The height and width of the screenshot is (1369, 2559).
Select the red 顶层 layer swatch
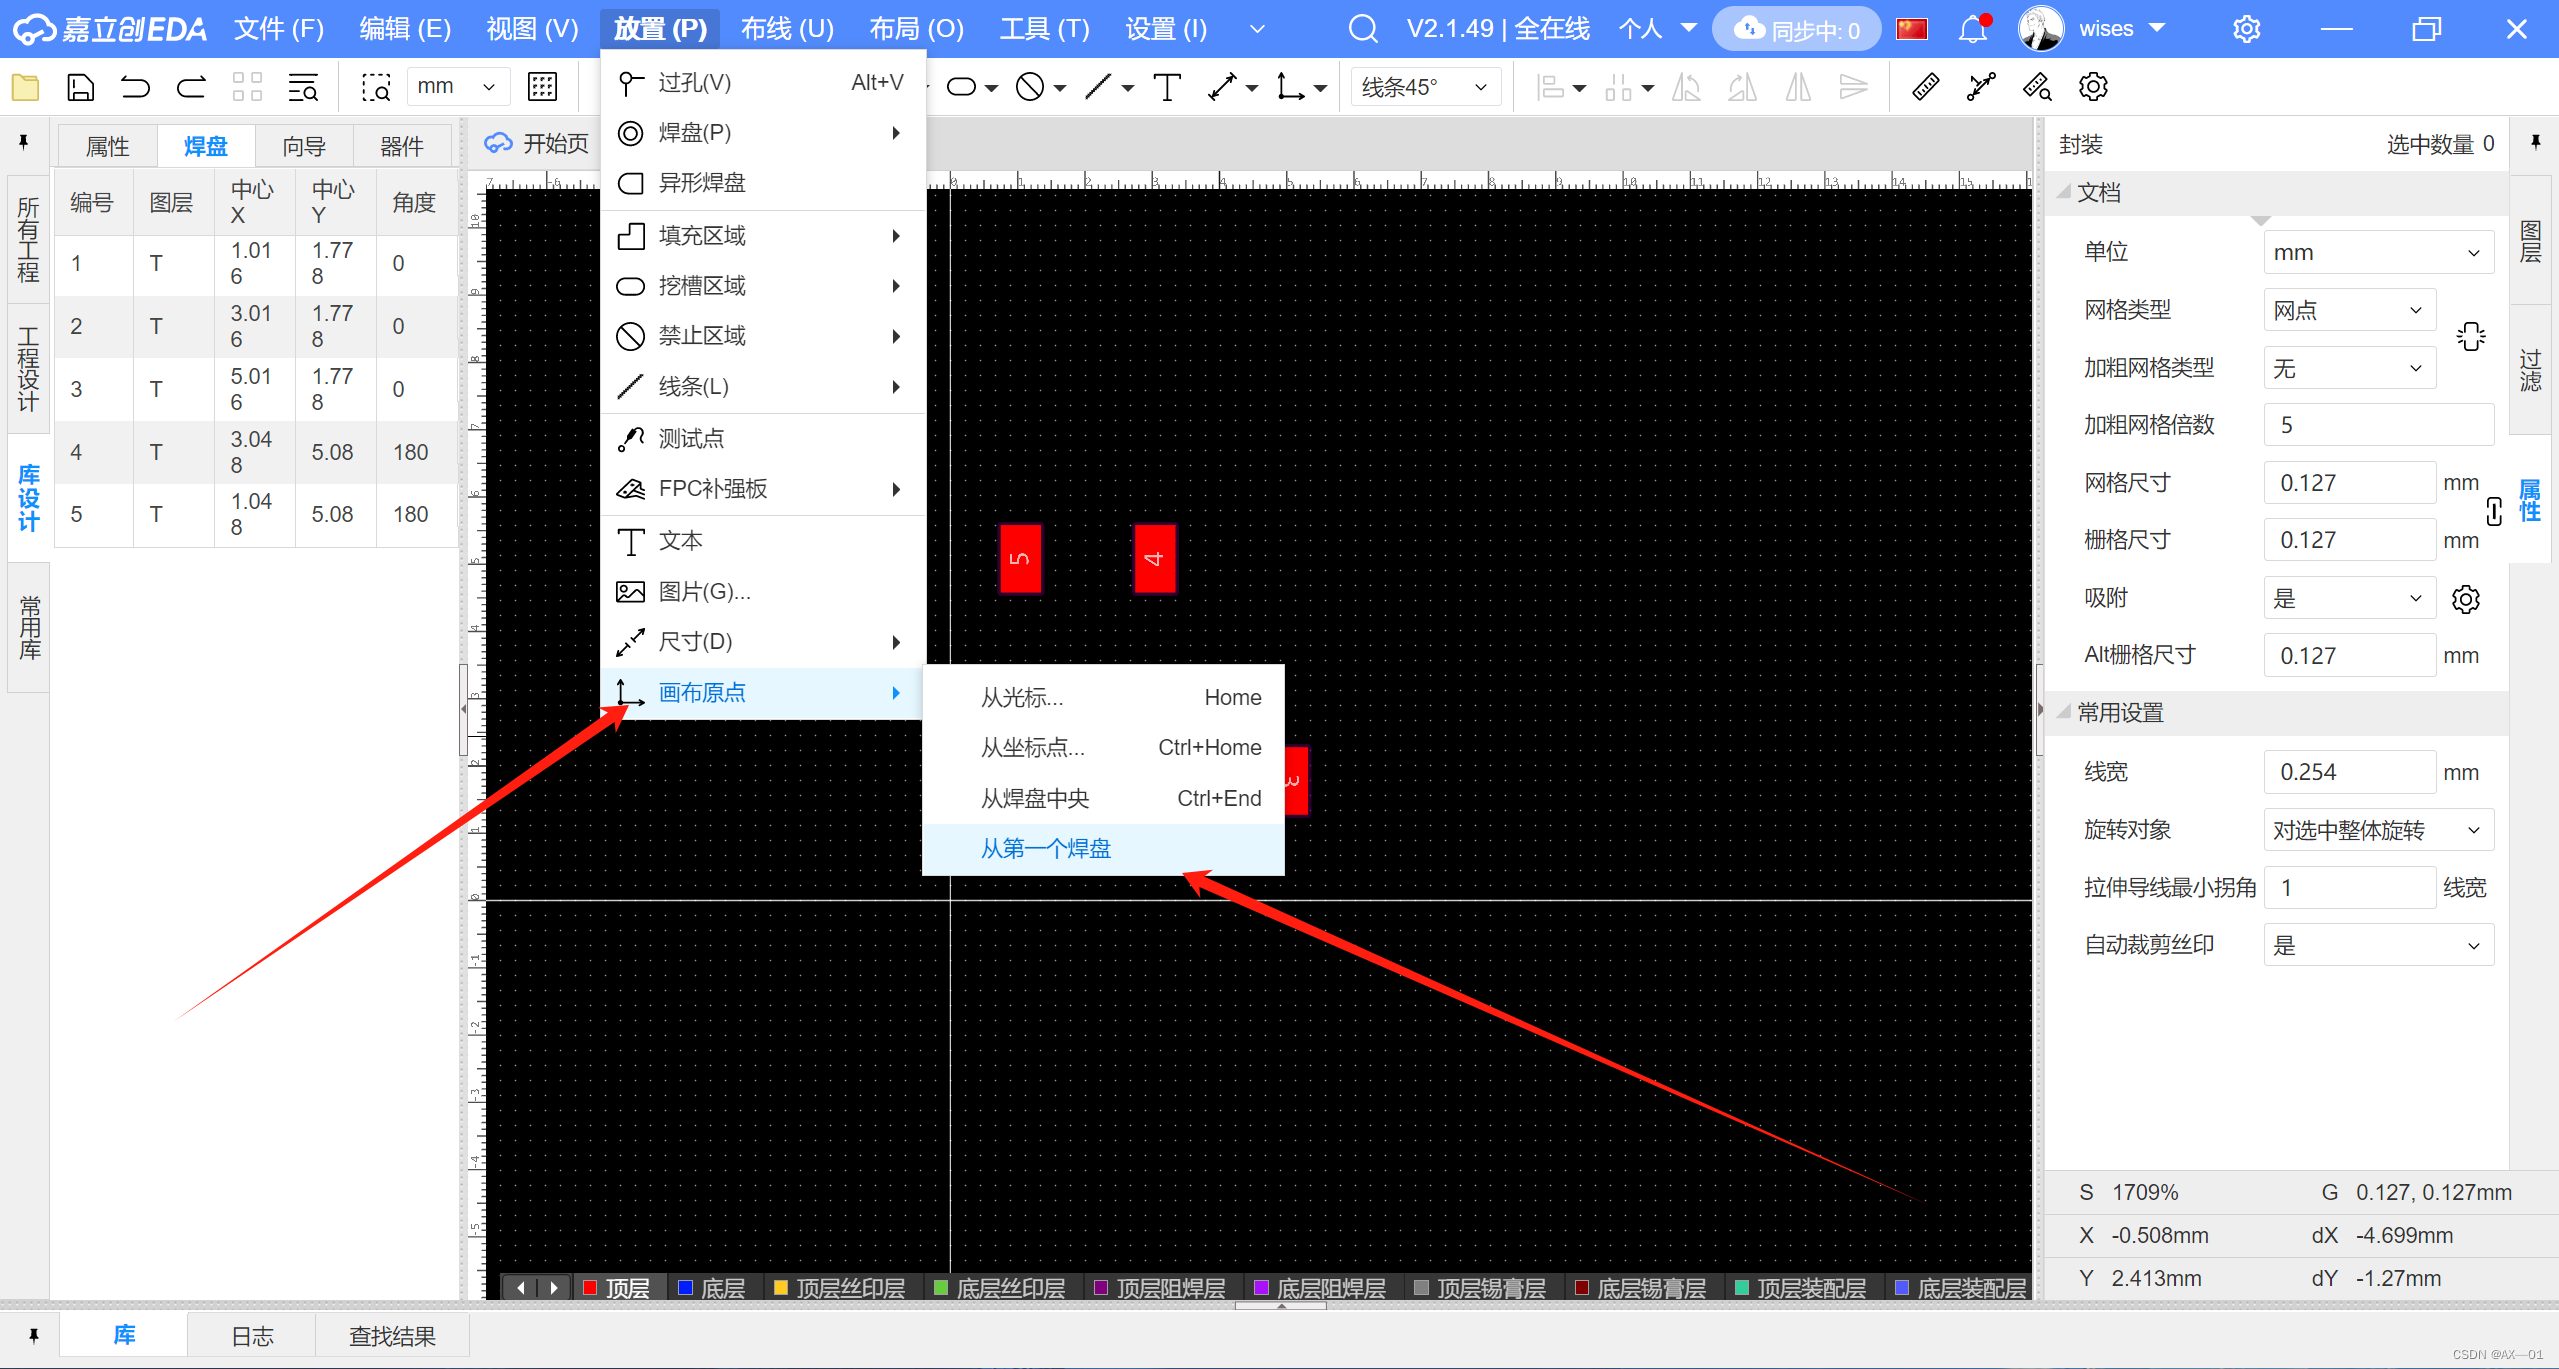(x=591, y=1287)
